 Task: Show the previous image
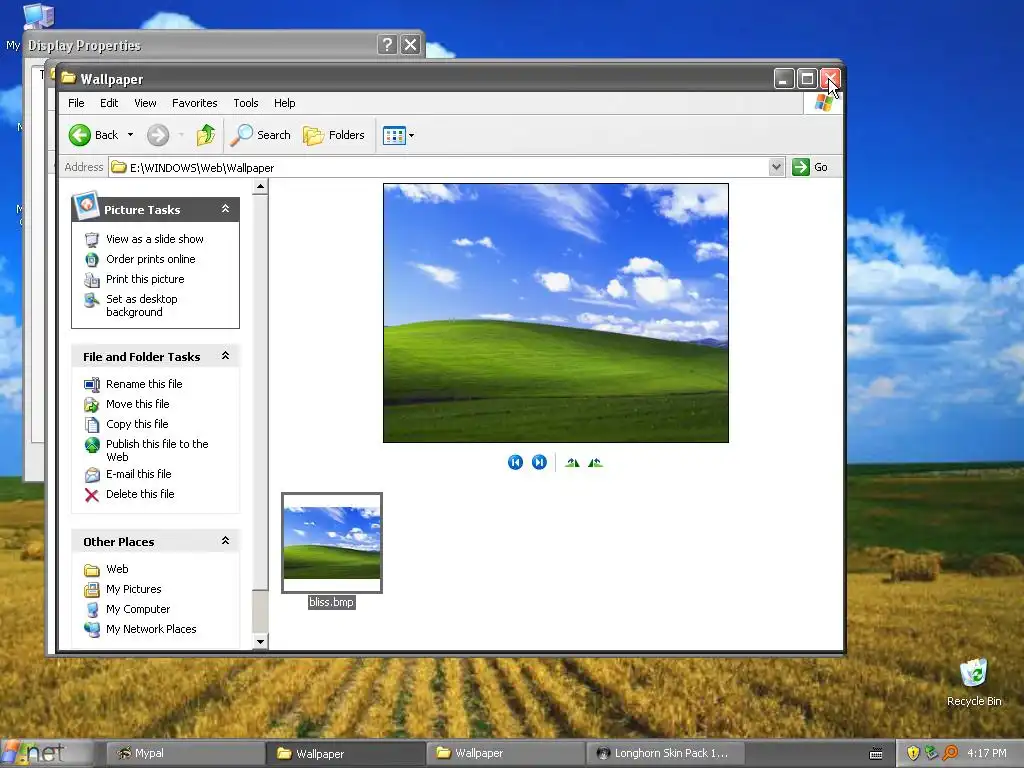click(x=515, y=462)
